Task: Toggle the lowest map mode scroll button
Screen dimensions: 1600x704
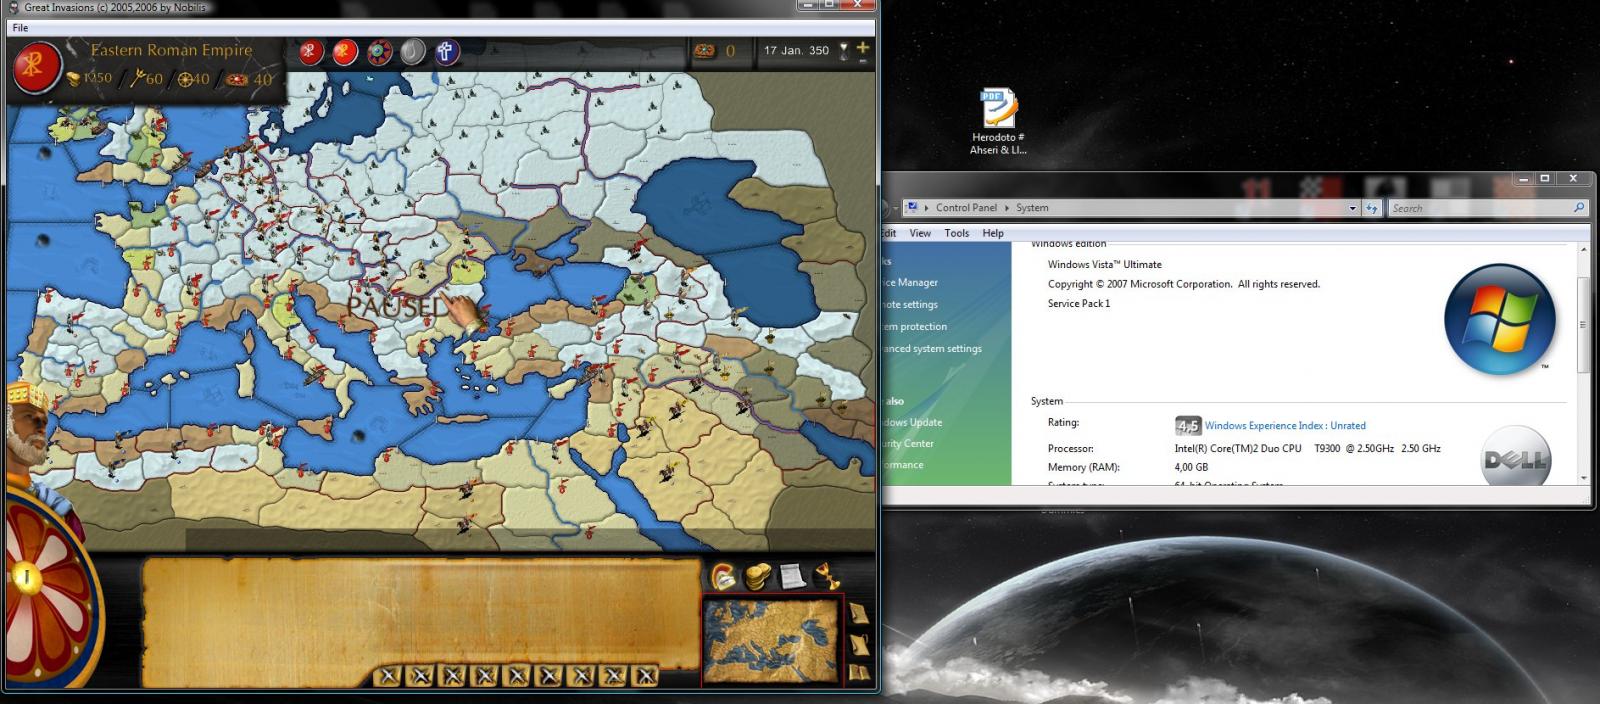Action: (859, 673)
